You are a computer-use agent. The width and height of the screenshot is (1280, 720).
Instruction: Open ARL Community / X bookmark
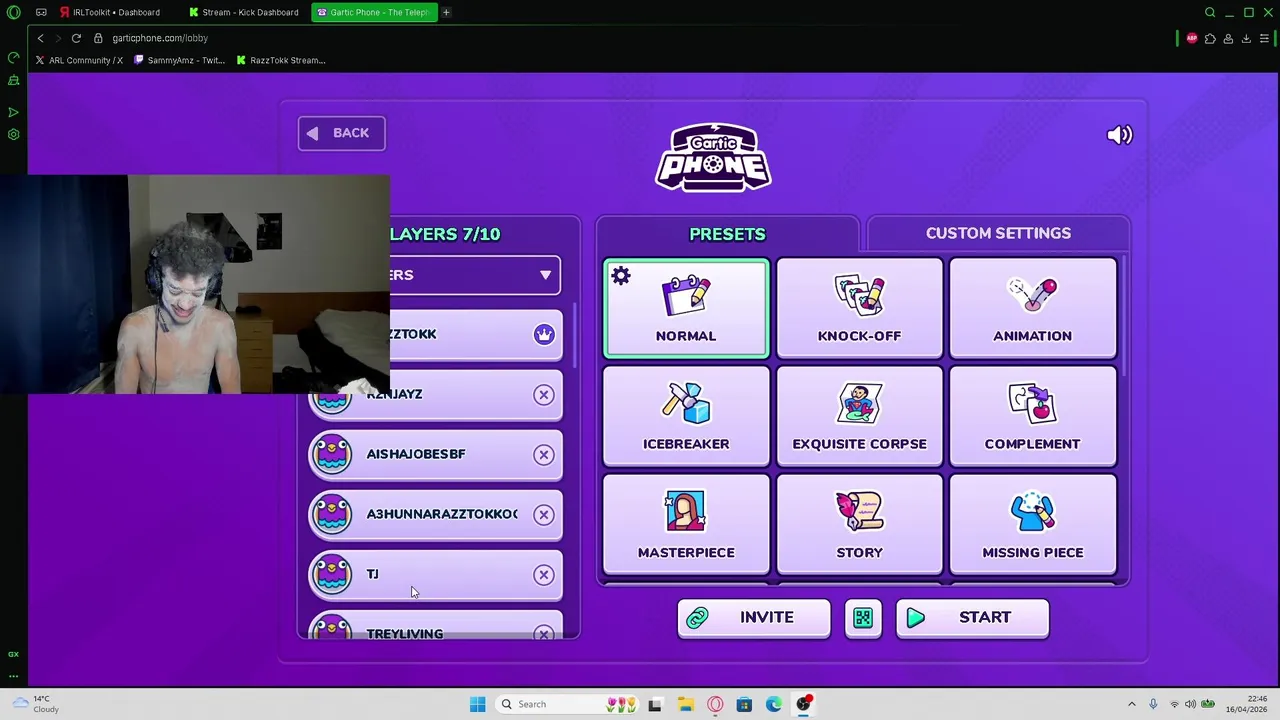click(x=79, y=60)
